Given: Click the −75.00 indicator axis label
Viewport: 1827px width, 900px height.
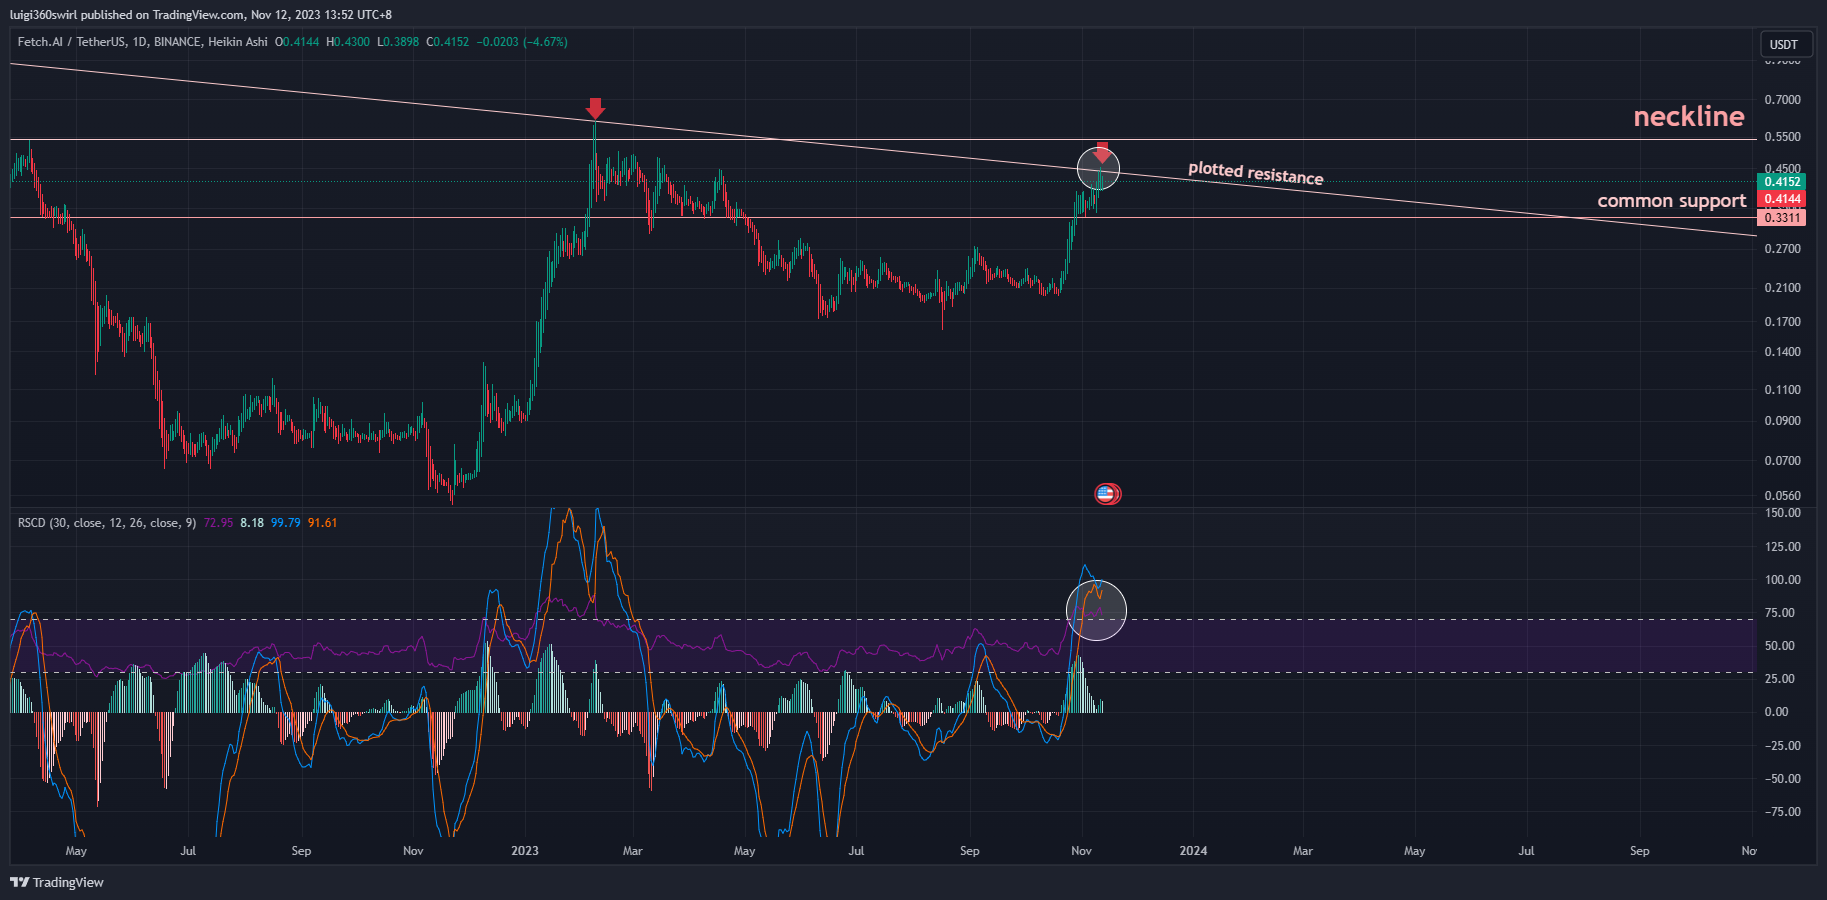Looking at the screenshot, I should tap(1782, 812).
